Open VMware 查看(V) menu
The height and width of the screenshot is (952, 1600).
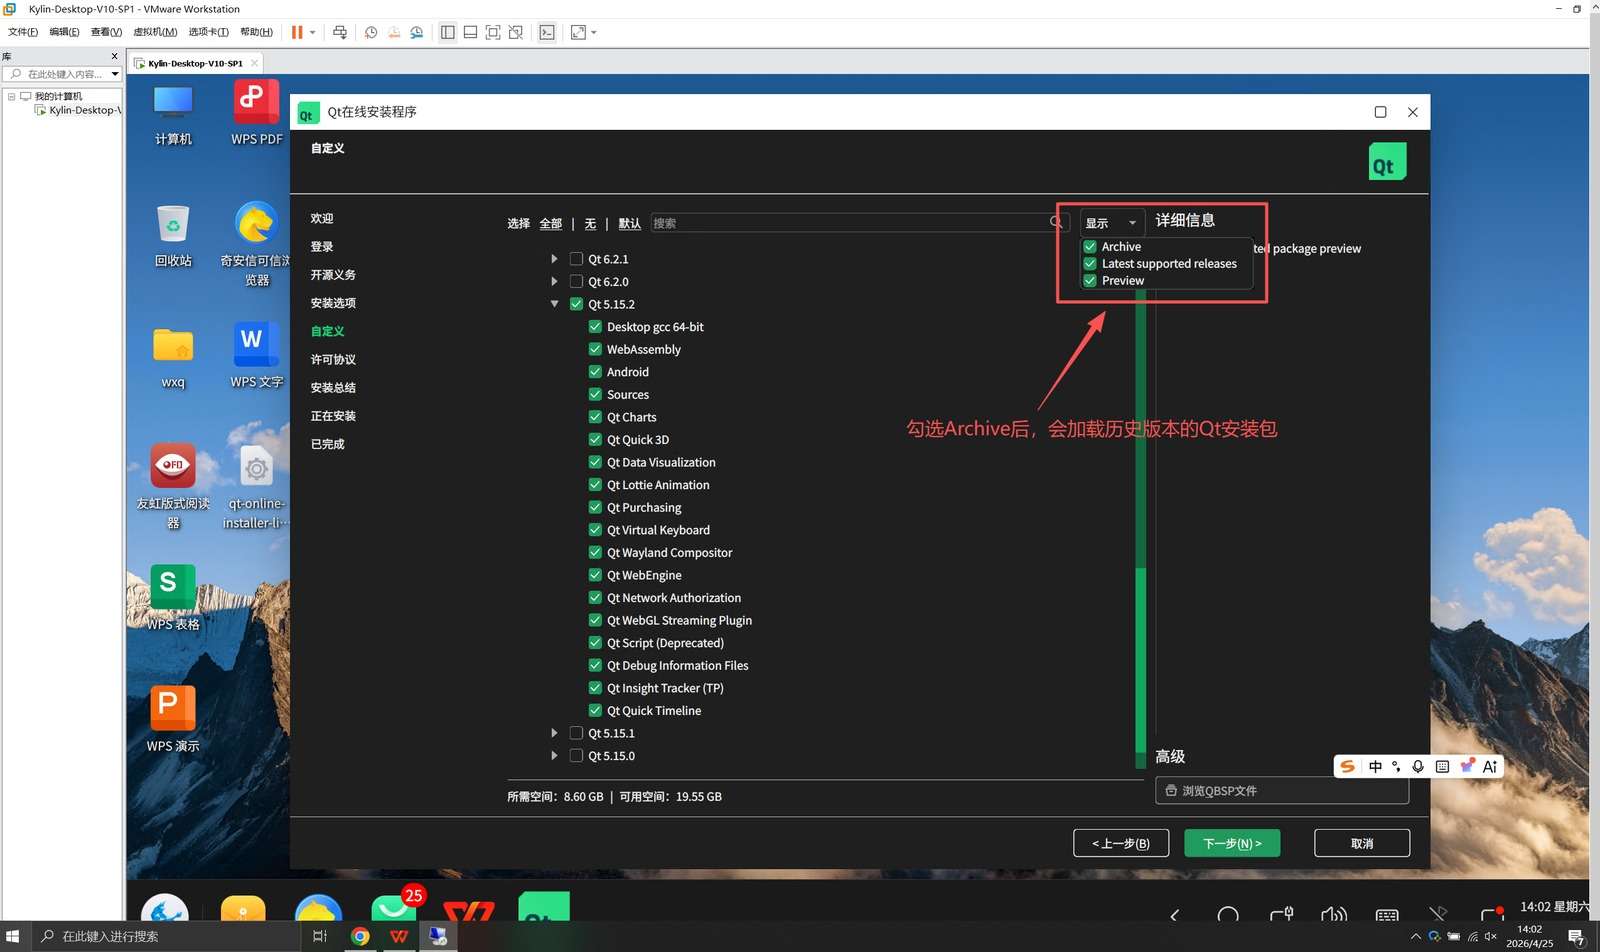pos(106,32)
